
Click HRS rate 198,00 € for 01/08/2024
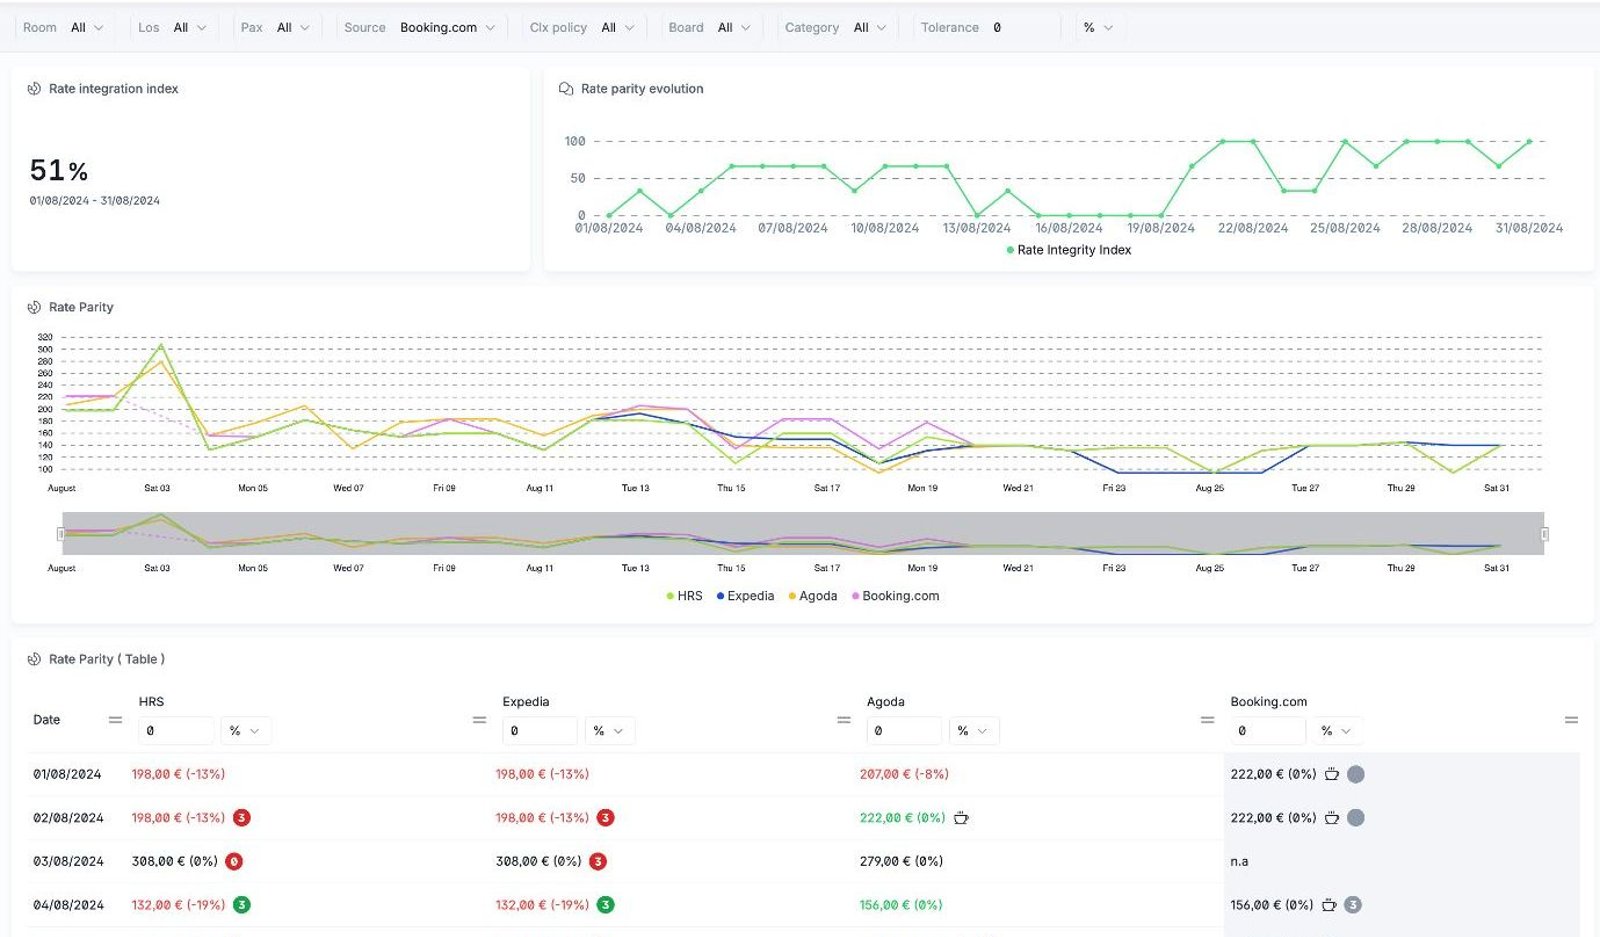click(x=179, y=774)
